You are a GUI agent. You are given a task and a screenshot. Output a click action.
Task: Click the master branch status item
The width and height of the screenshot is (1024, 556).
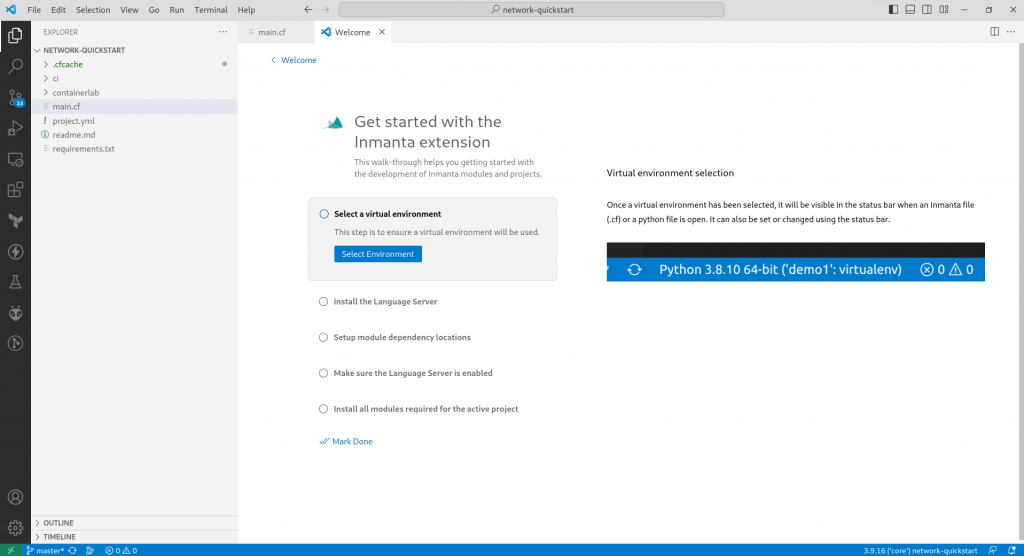point(44,550)
